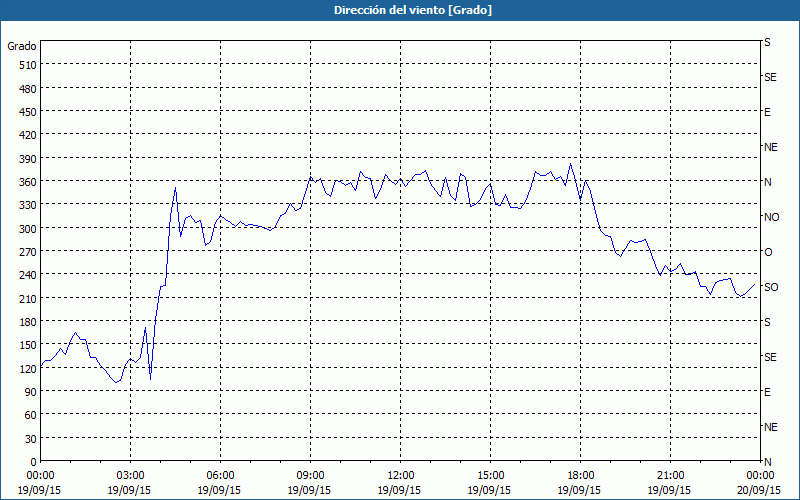
Task: Click the 510 value on the y-axis
Action: click(28, 65)
